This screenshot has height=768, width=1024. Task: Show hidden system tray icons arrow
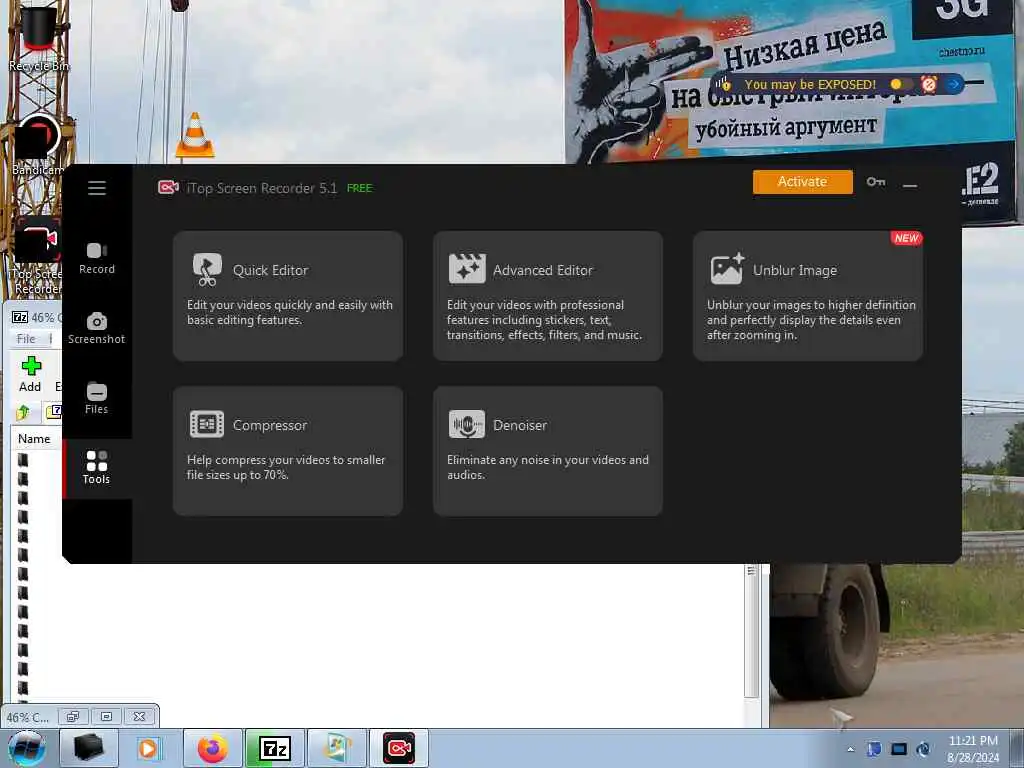850,750
